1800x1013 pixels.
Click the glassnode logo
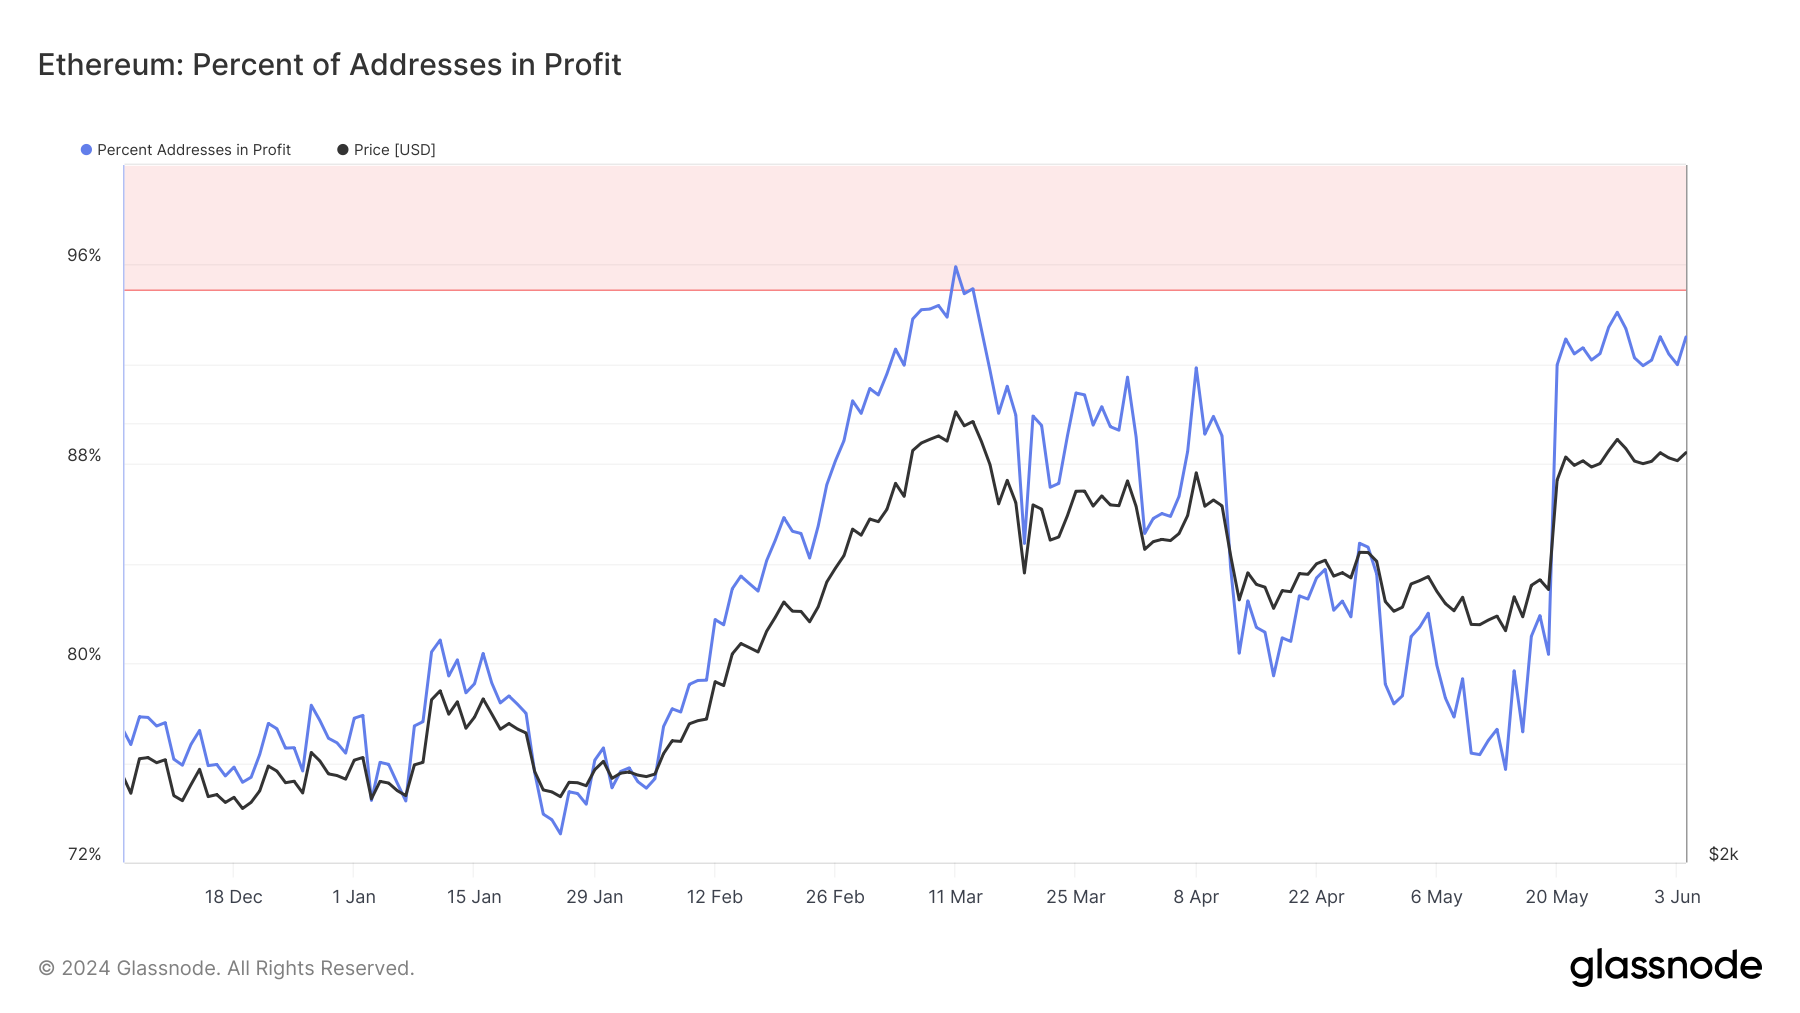tap(1666, 967)
